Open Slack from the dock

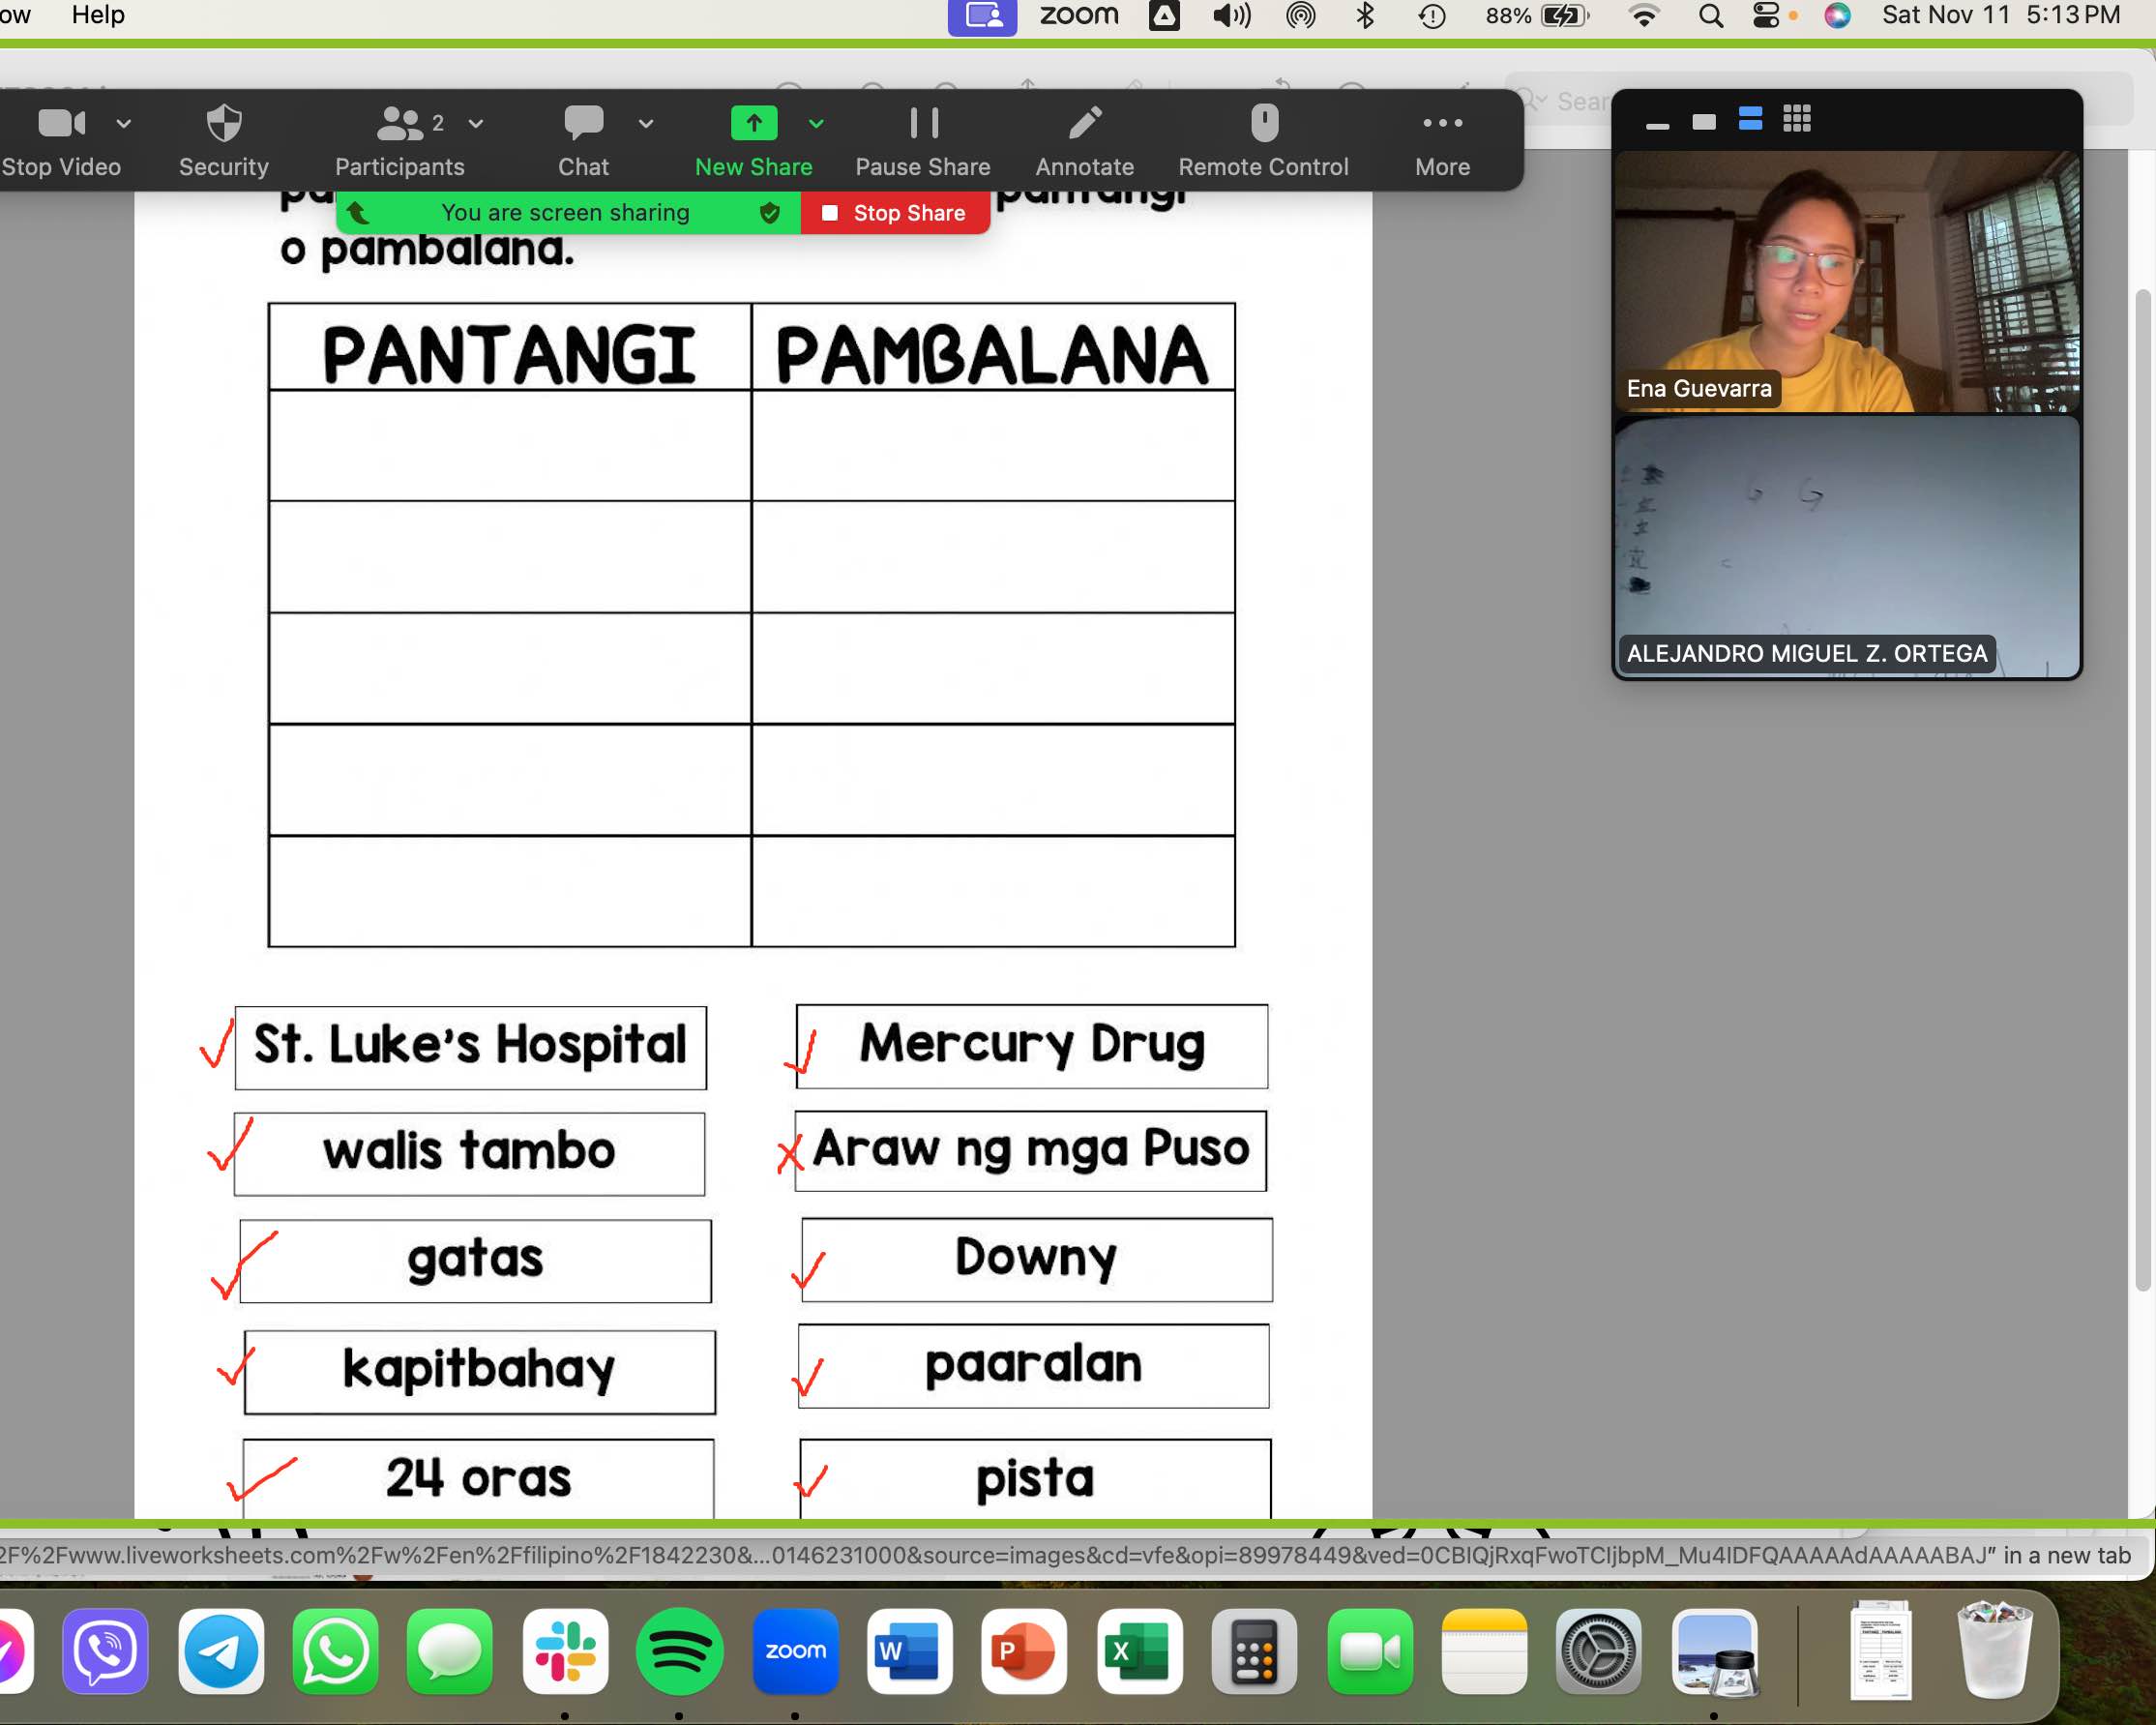point(565,1652)
